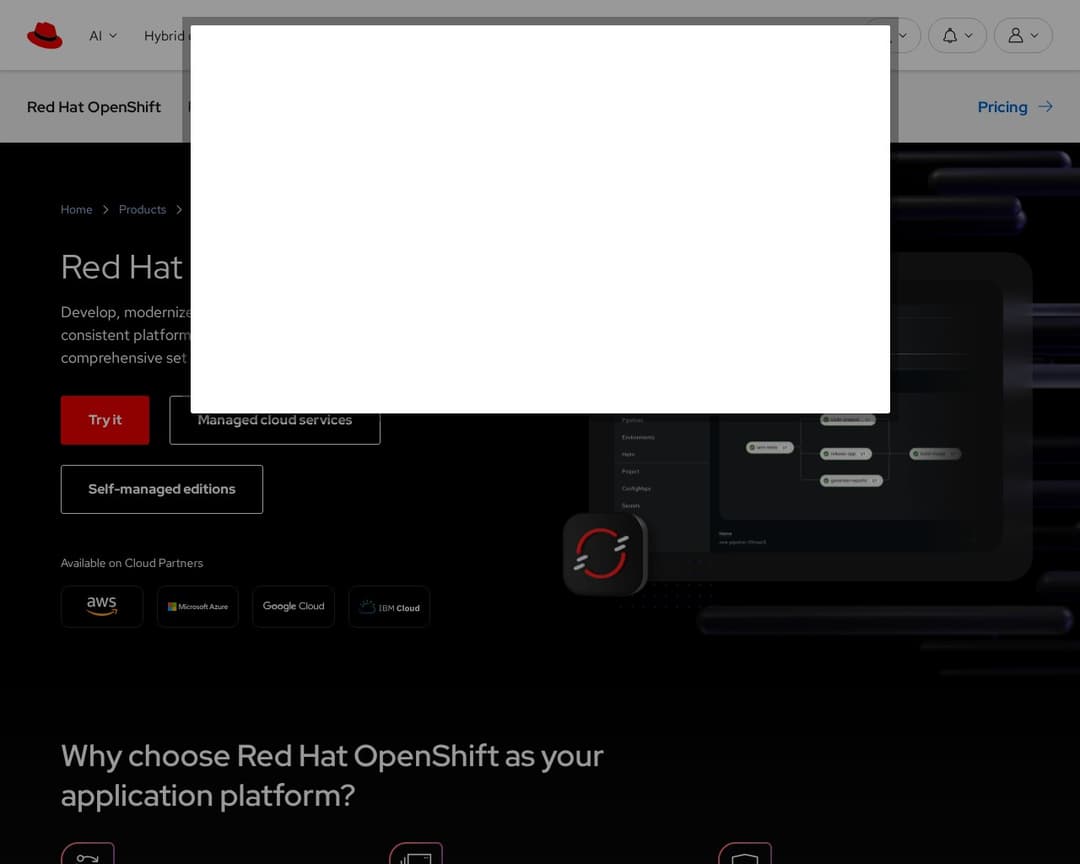Select Red Hat OpenShift in secondary nav
Screen dimensions: 1080x864
click(x=94, y=107)
